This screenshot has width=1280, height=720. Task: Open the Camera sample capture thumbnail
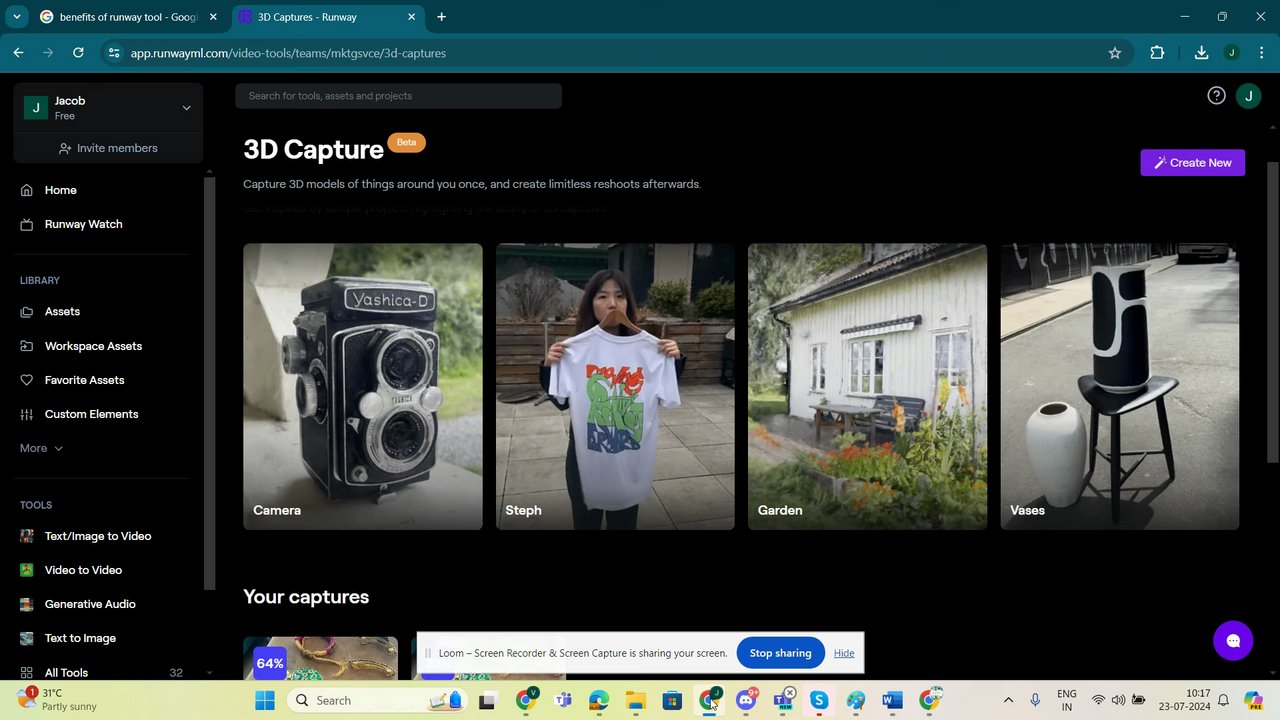tap(362, 386)
